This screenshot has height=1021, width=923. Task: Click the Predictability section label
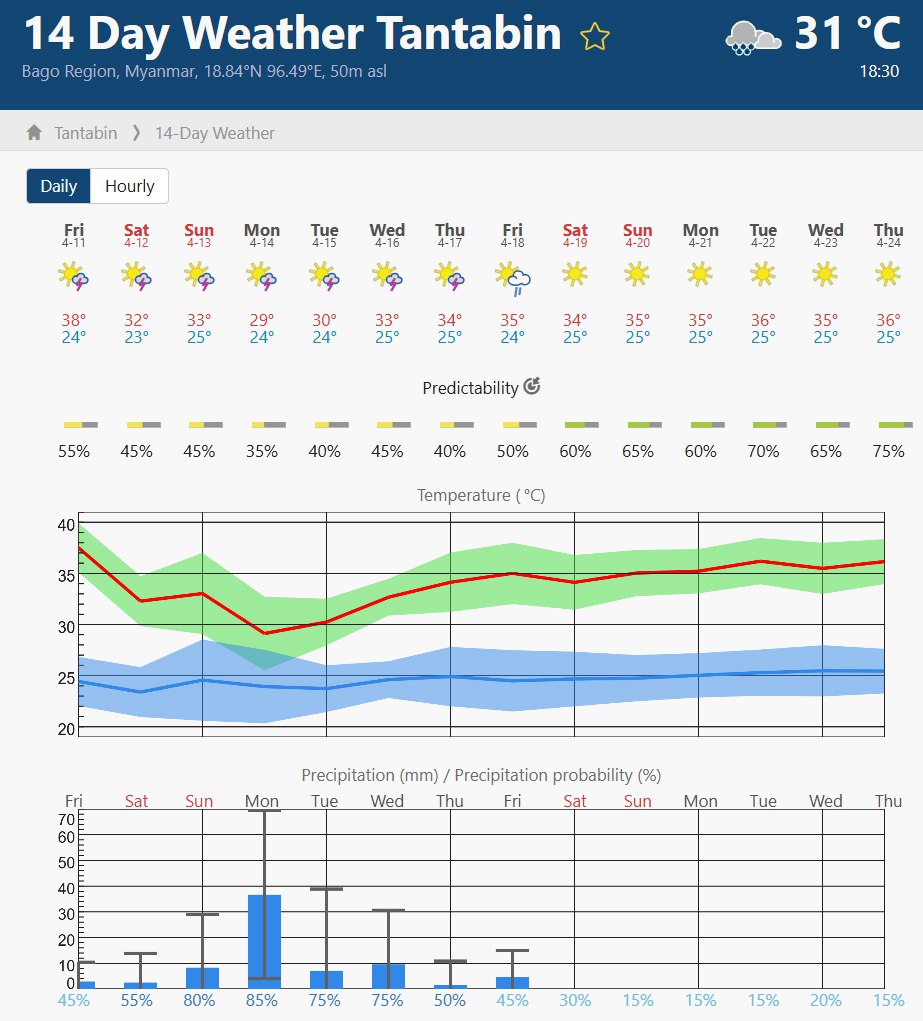click(470, 388)
